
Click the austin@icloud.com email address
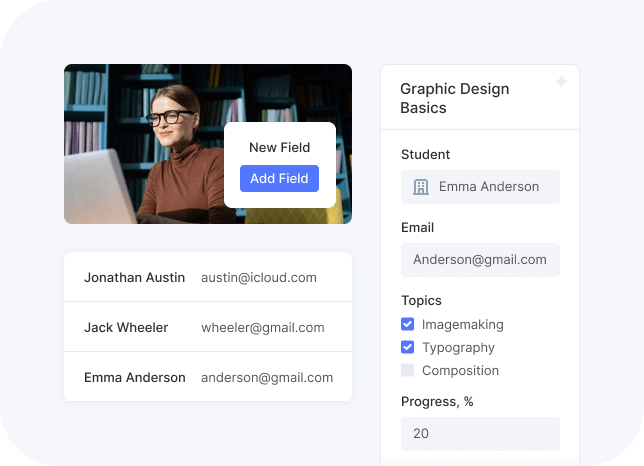(x=258, y=277)
